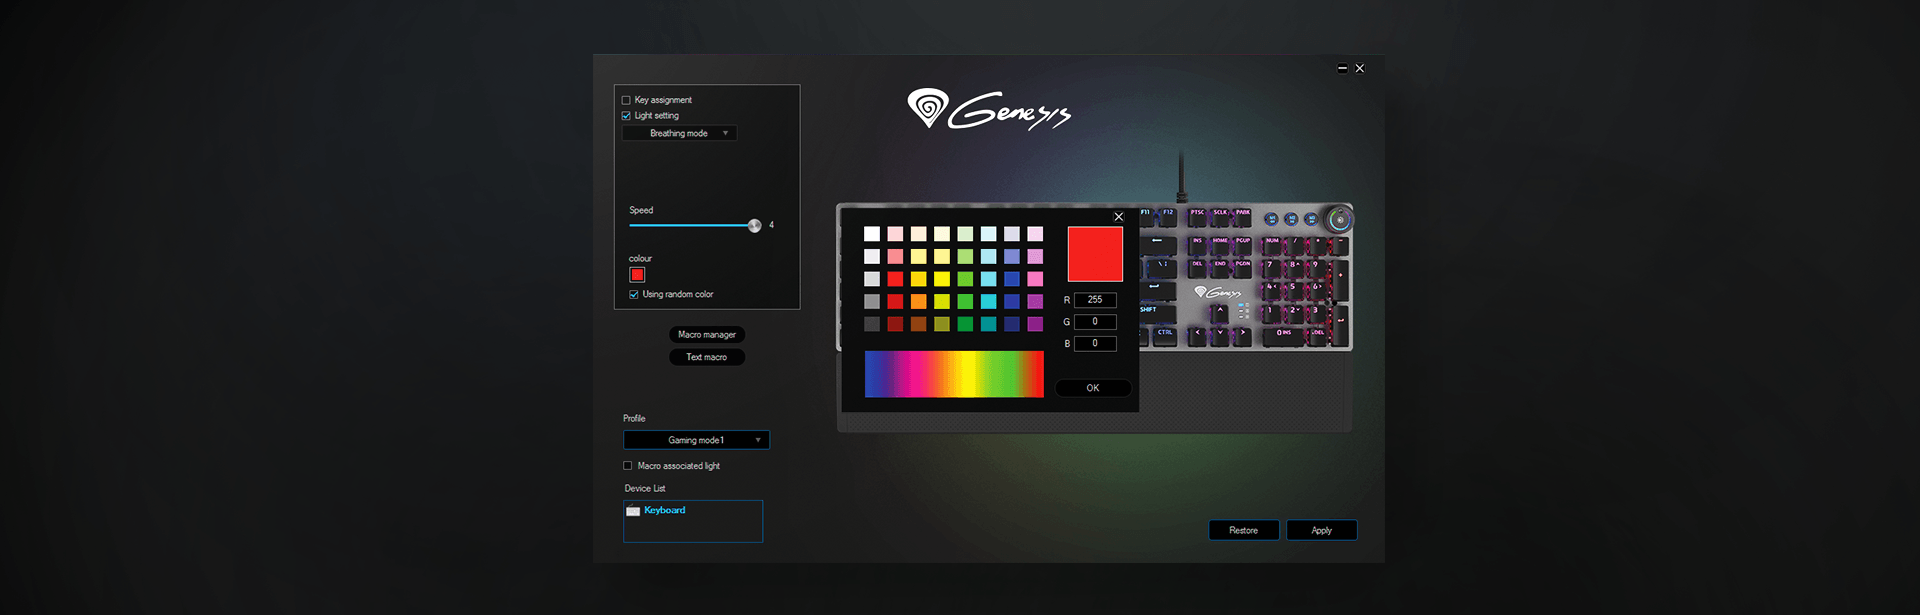Minimize the Genesis application window
The image size is (1920, 615).
(x=1342, y=69)
